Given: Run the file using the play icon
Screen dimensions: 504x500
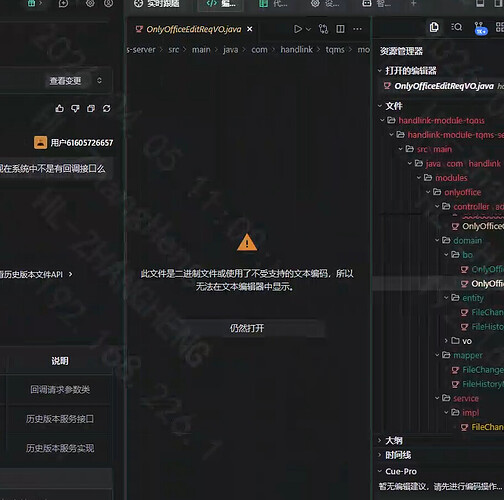Looking at the screenshot, I should point(298,29).
